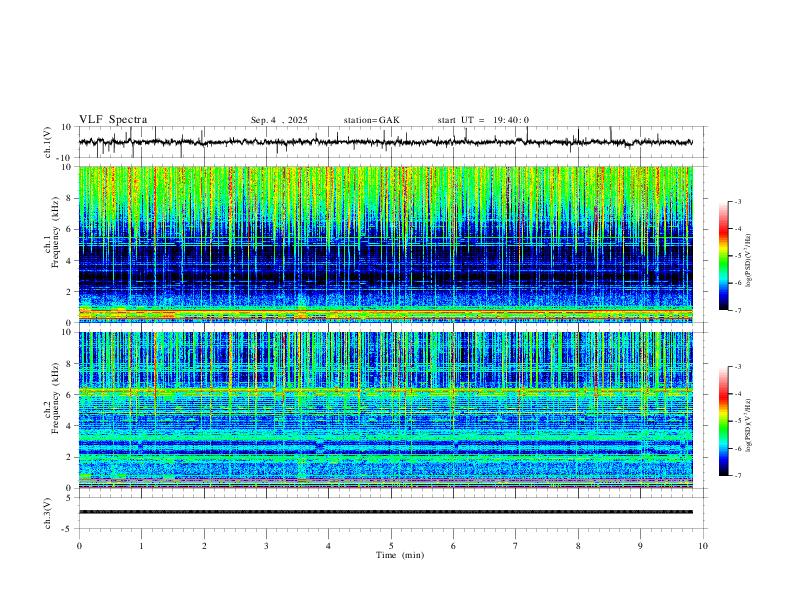This screenshot has height=612, width=792.
Task: Click the ch.3 black signal band
Action: coord(385,512)
